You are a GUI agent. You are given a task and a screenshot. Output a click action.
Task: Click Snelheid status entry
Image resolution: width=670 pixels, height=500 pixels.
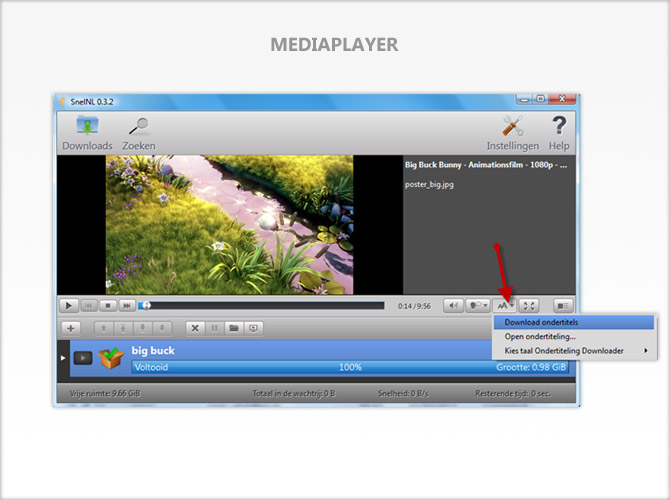tap(403, 393)
